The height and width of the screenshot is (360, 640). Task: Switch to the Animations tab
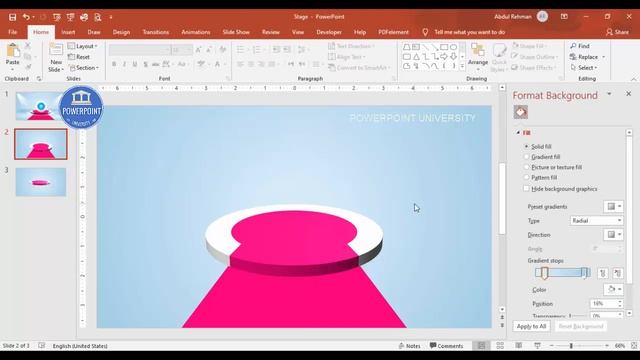196,32
